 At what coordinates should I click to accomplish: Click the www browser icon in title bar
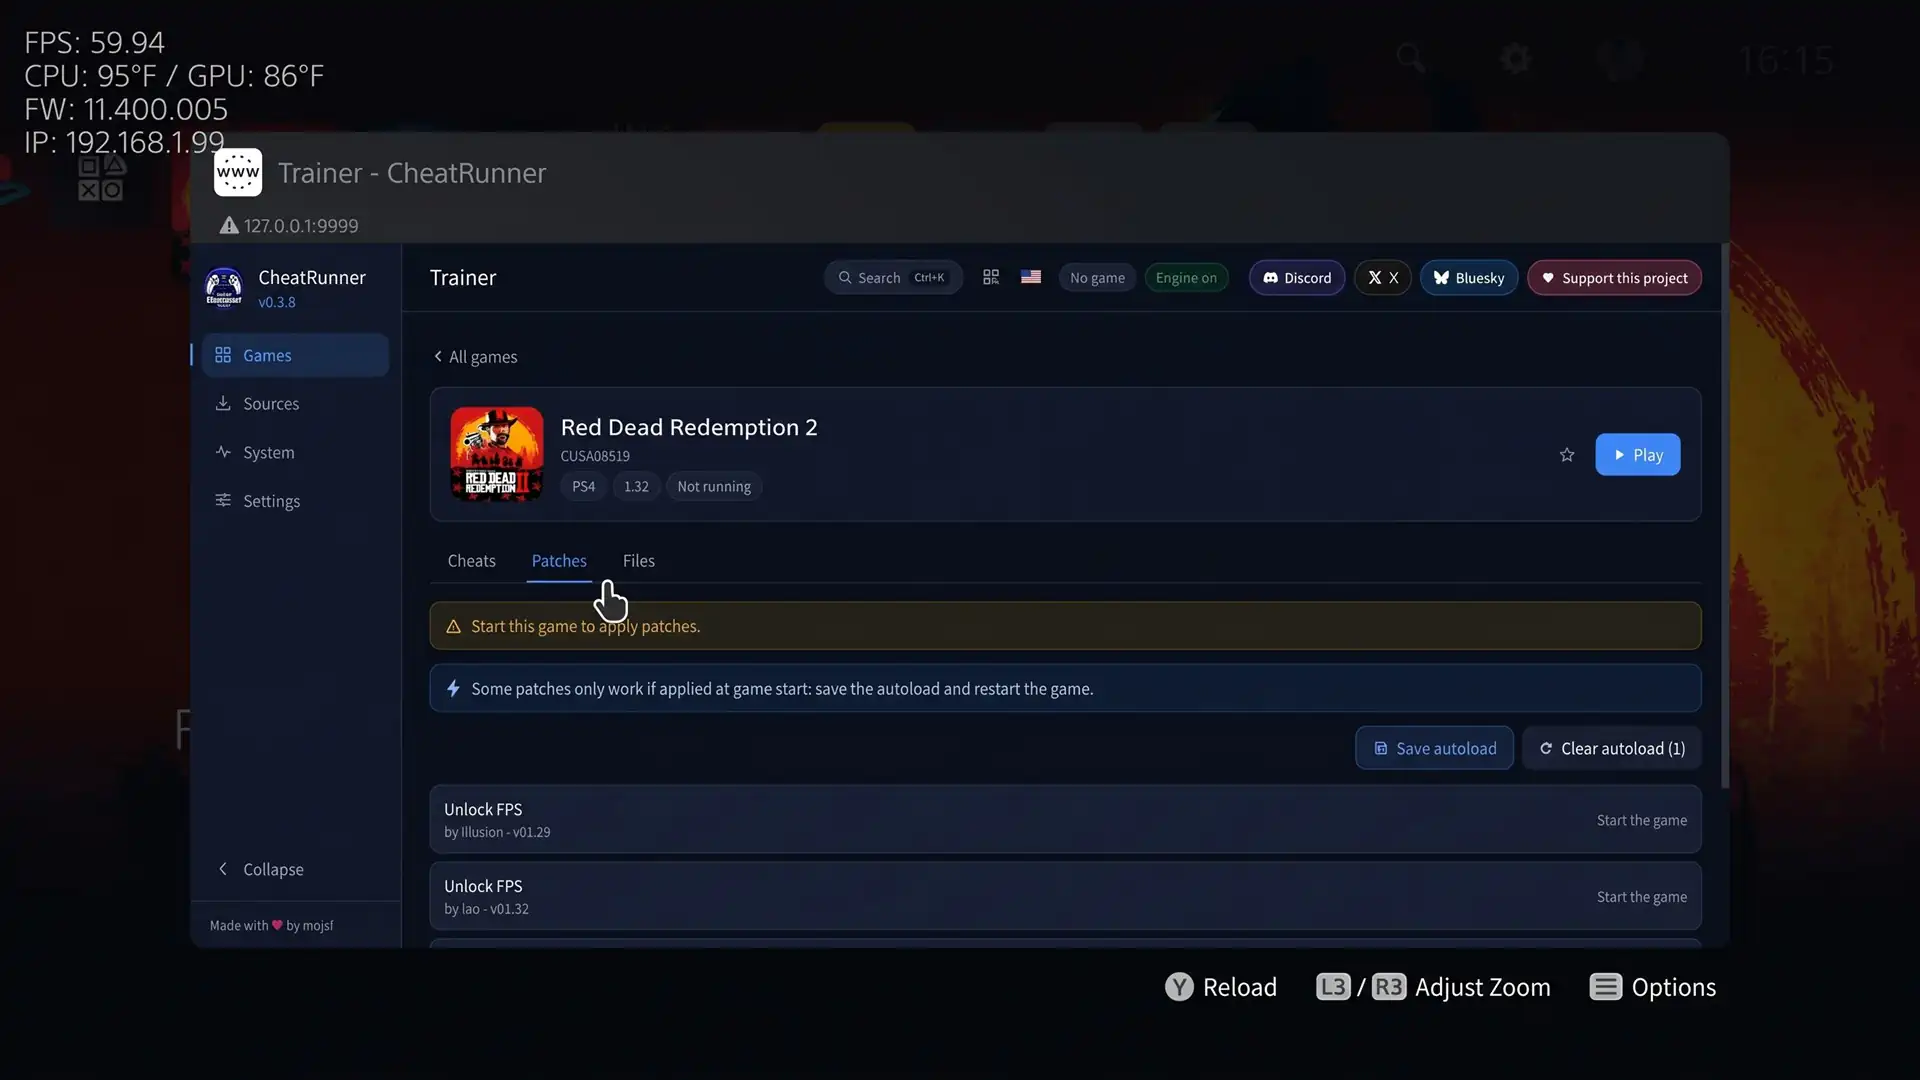[238, 173]
